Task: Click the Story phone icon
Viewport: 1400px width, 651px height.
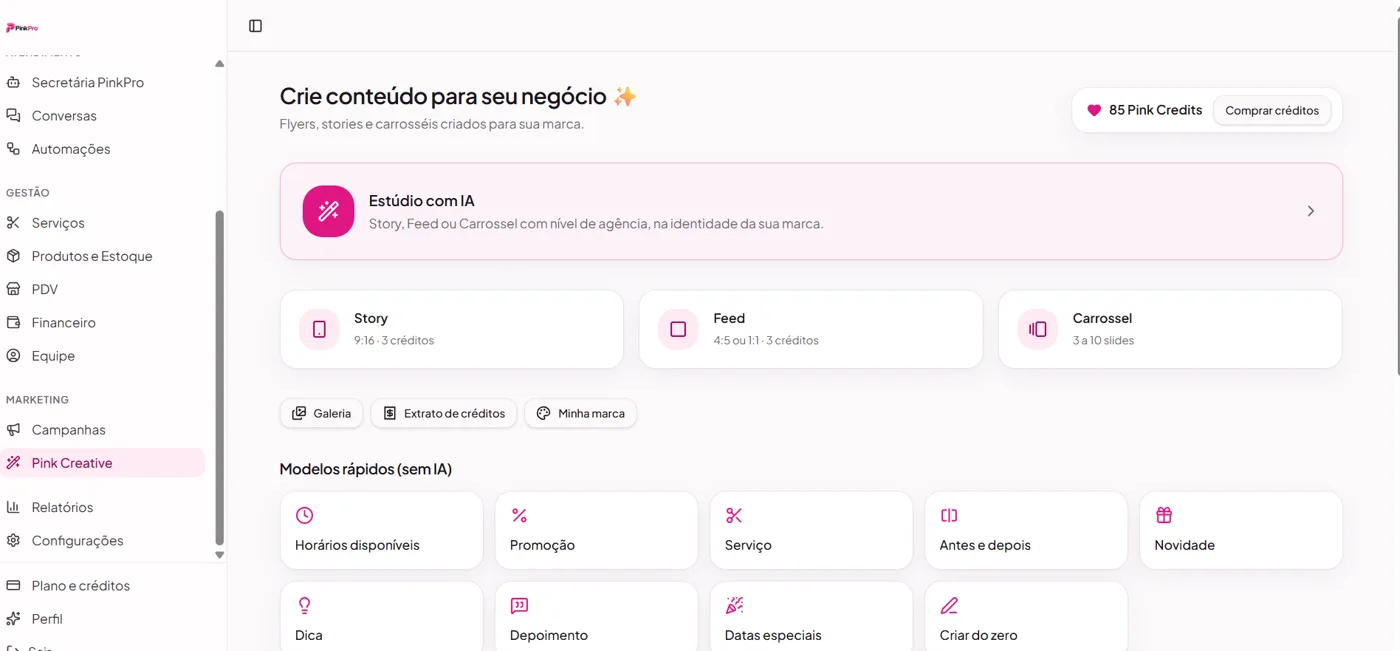Action: tap(319, 329)
